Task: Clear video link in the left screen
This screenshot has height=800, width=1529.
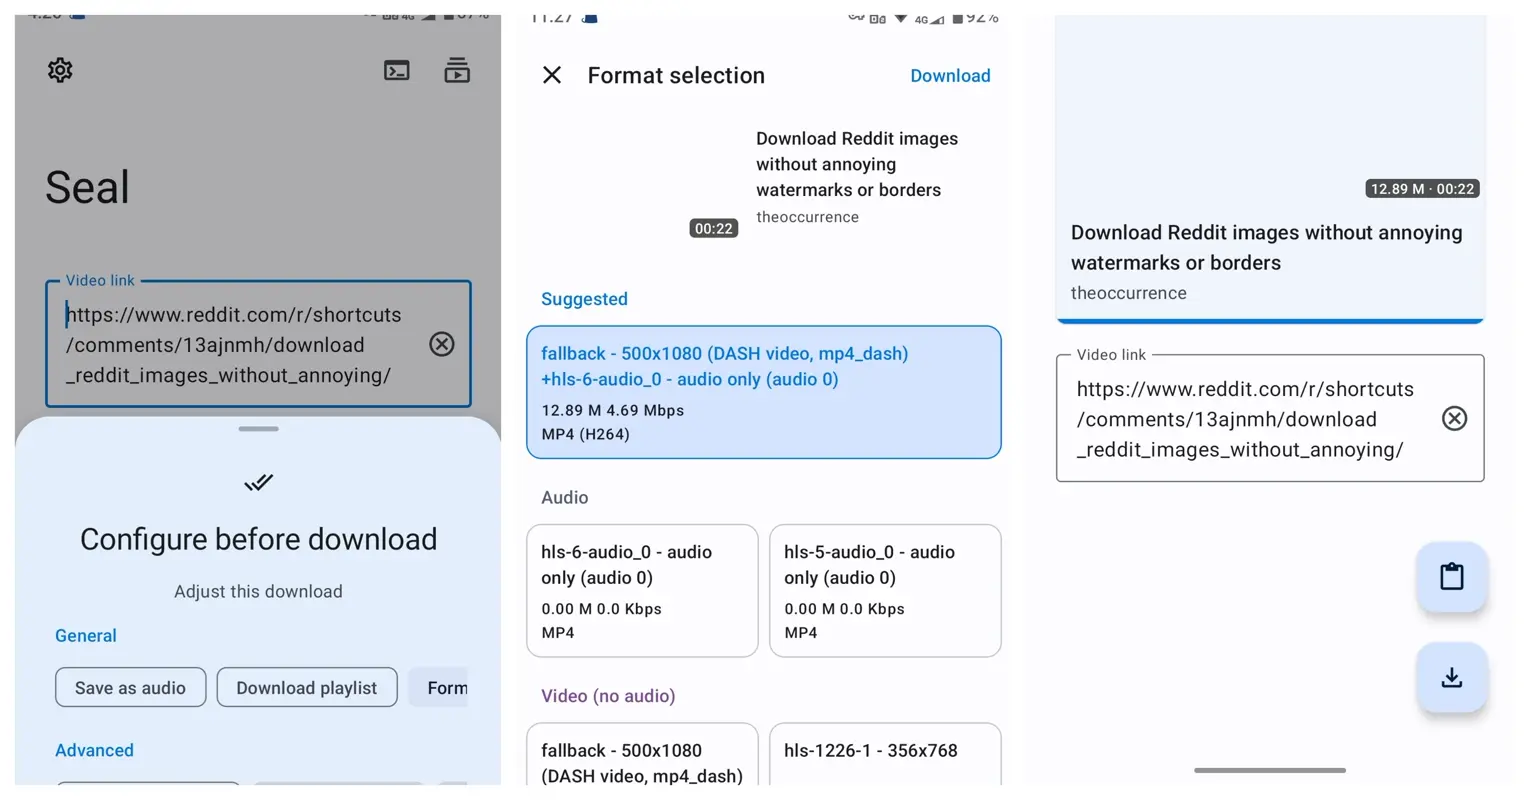Action: coord(441,344)
